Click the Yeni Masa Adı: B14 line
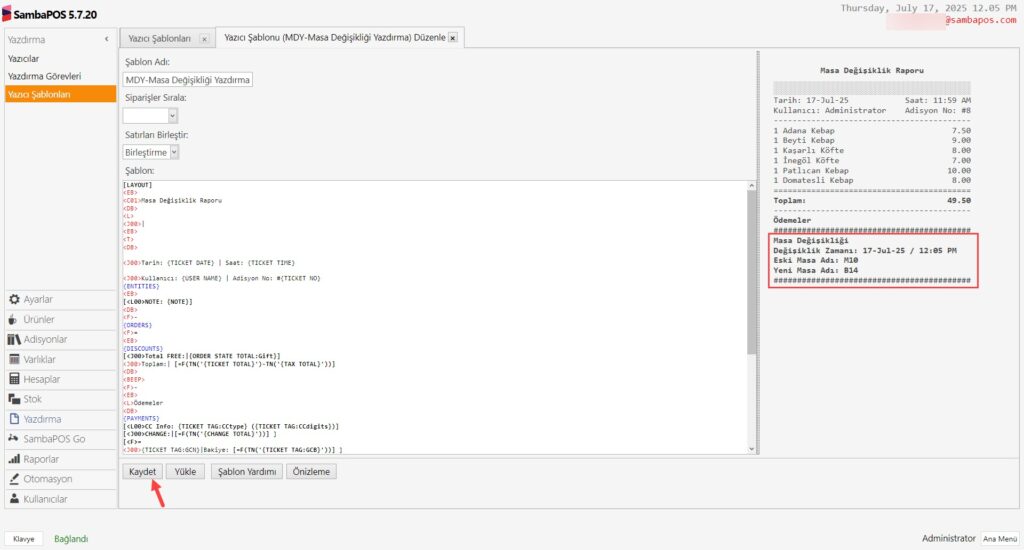The height and width of the screenshot is (550, 1024). [x=816, y=270]
